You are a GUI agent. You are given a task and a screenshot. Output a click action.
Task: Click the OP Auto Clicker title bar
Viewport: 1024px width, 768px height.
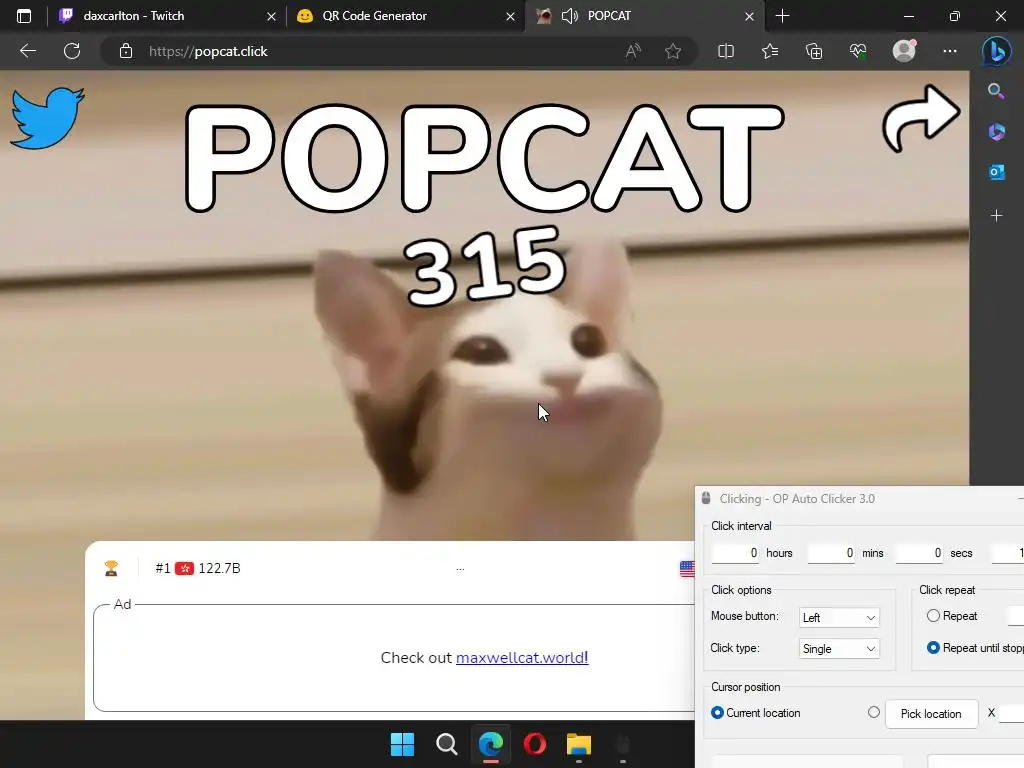click(859, 499)
